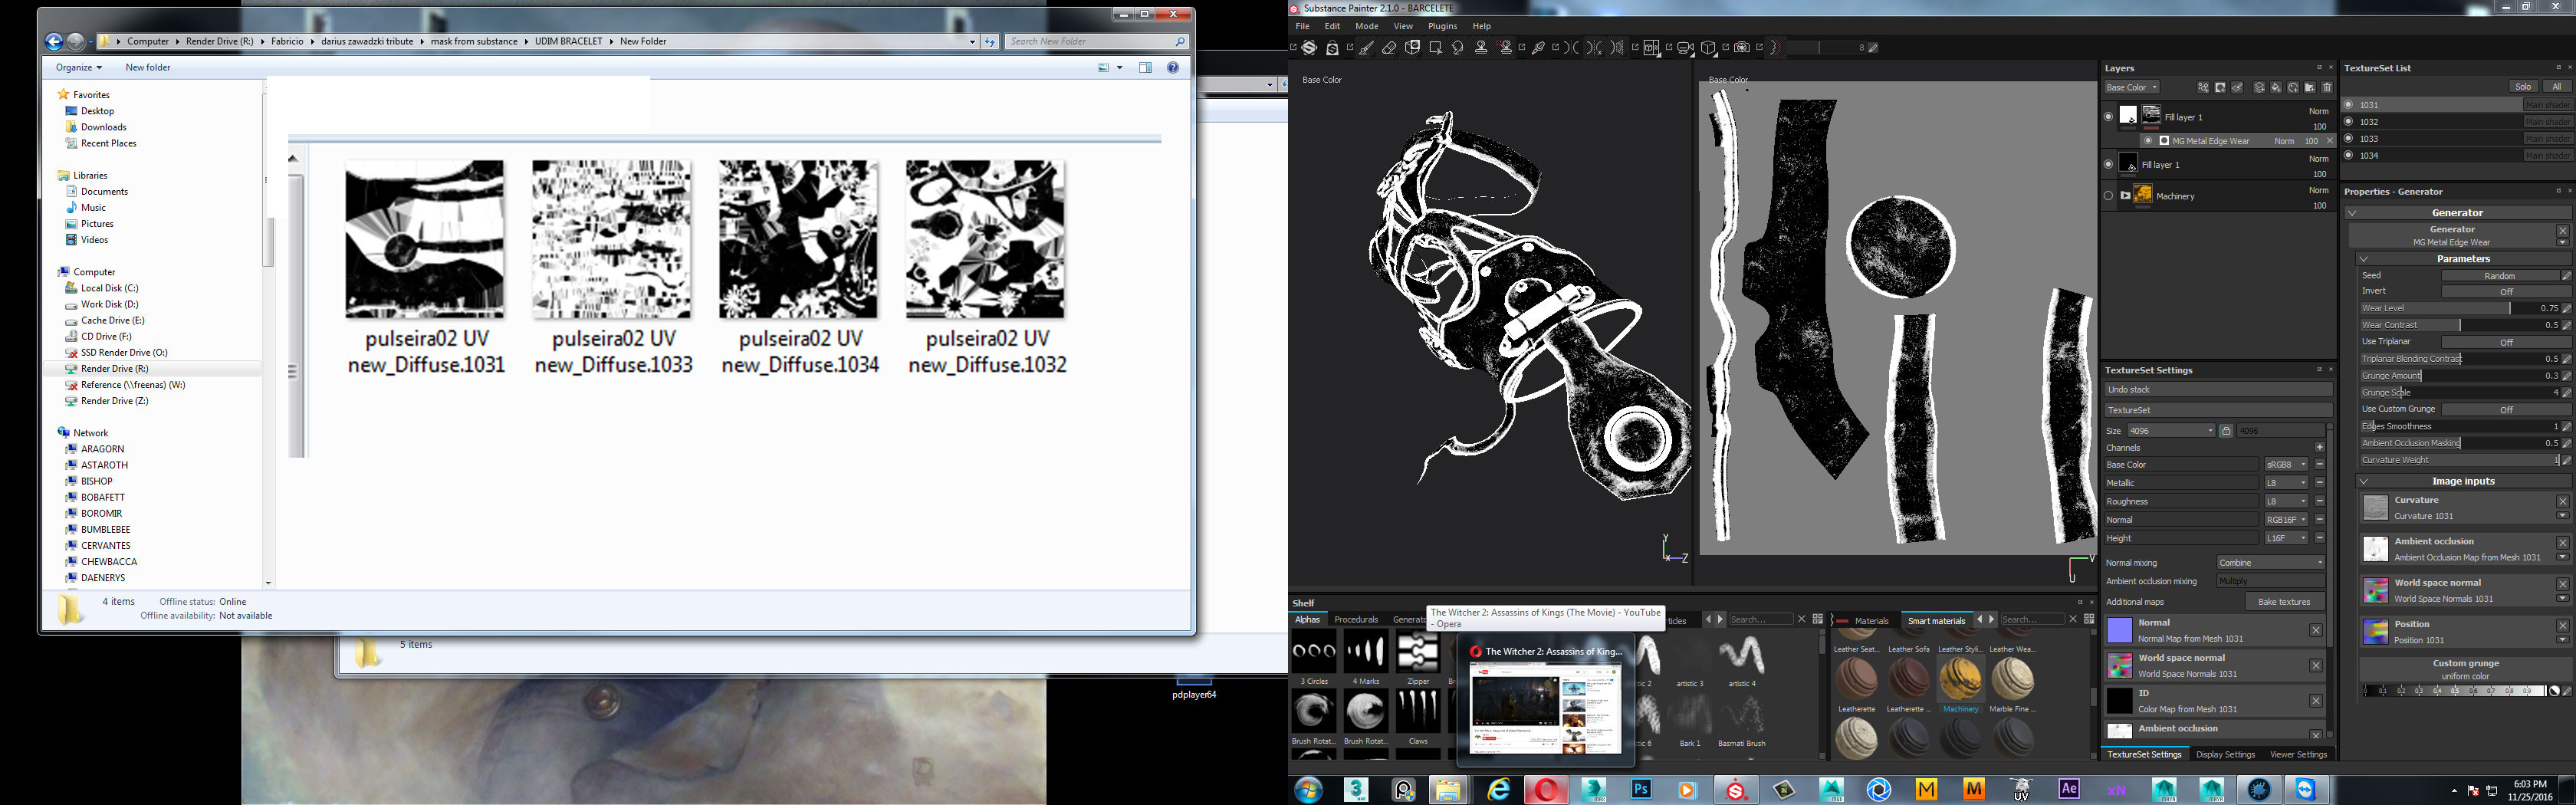
Task: Select the Polygon Fill tool
Action: click(1436, 47)
